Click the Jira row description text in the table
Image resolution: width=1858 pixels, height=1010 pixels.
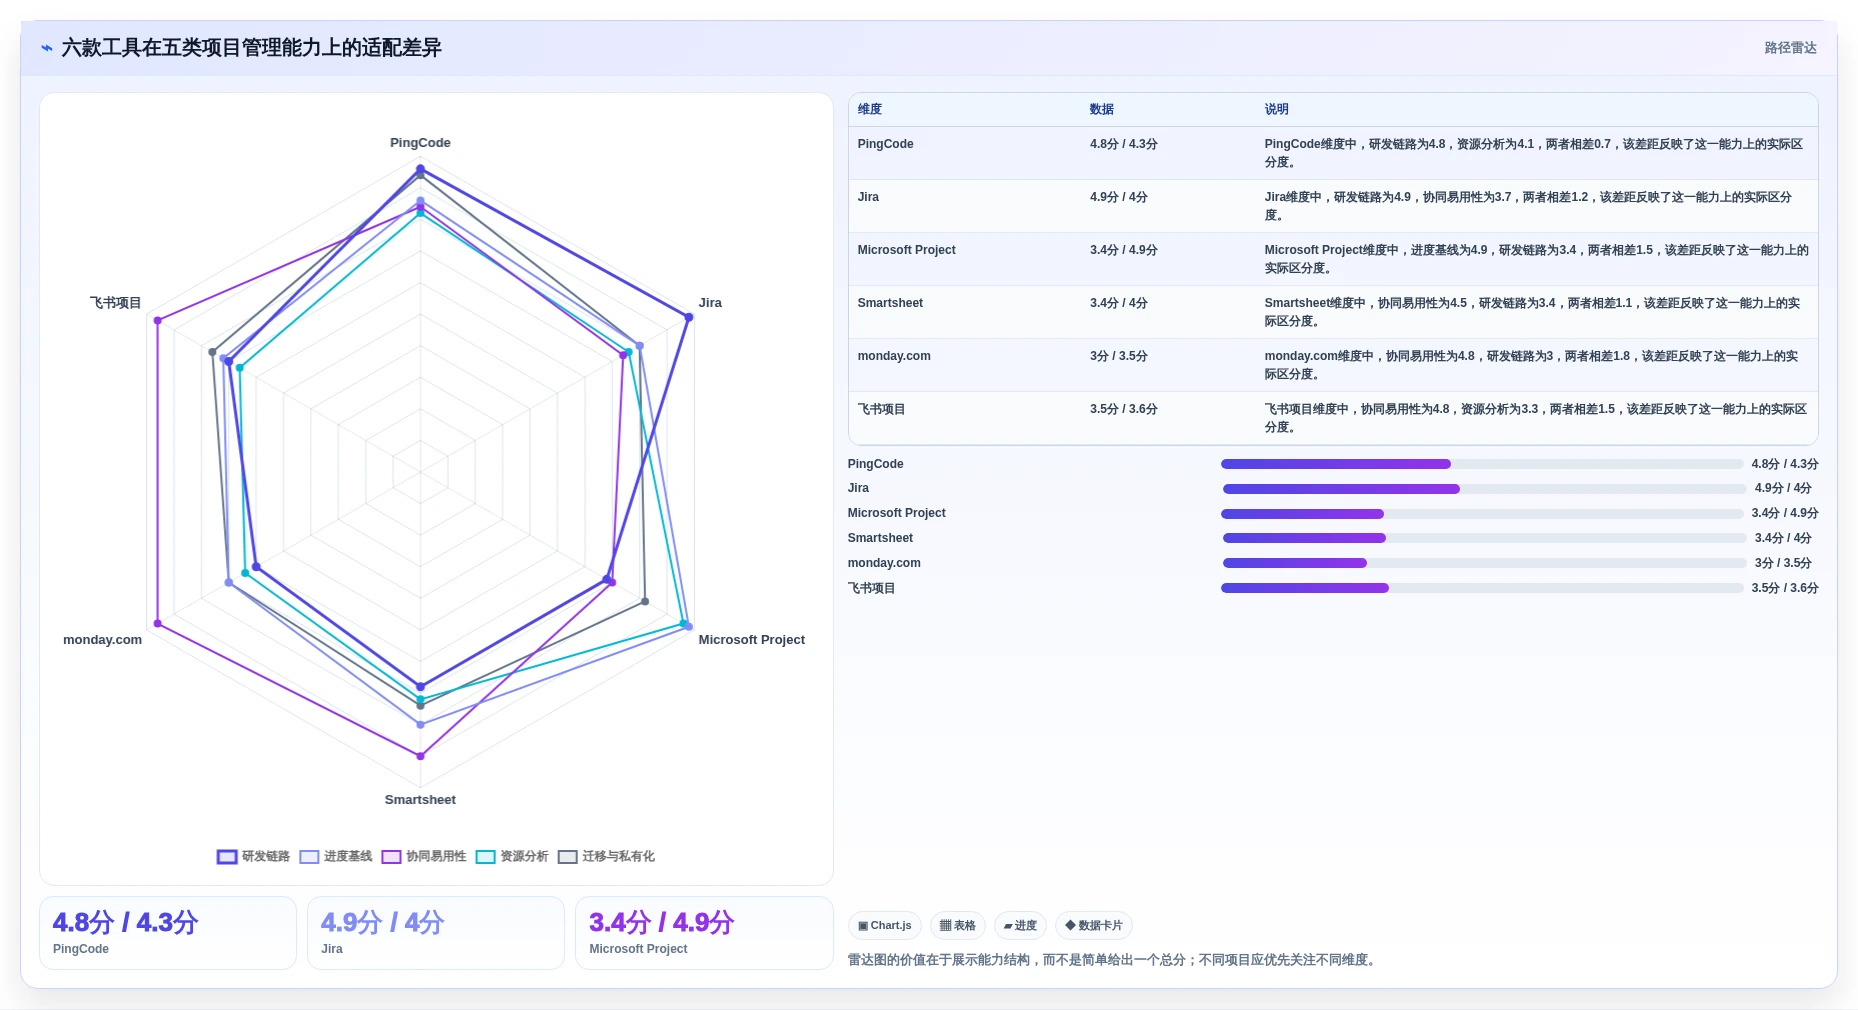(1528, 206)
